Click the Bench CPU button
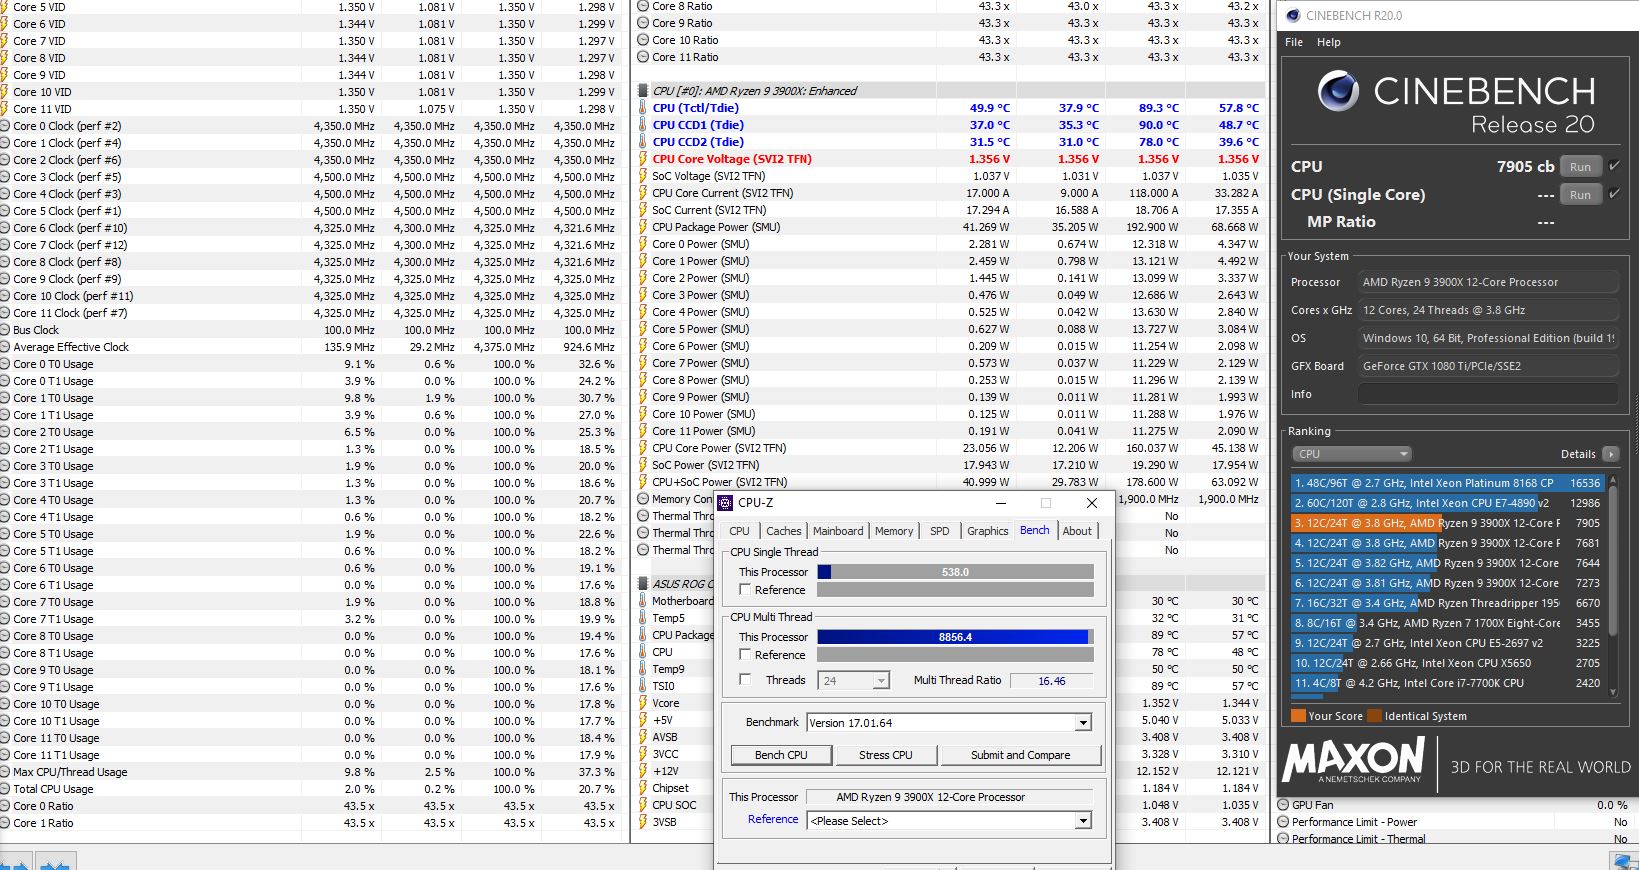The width and height of the screenshot is (1639, 870). pos(781,755)
